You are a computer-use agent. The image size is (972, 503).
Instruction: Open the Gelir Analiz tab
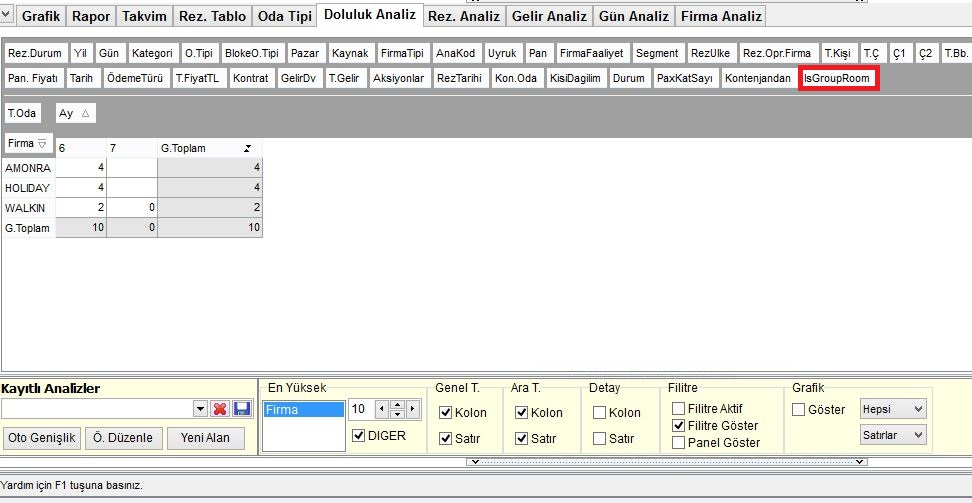tap(549, 16)
